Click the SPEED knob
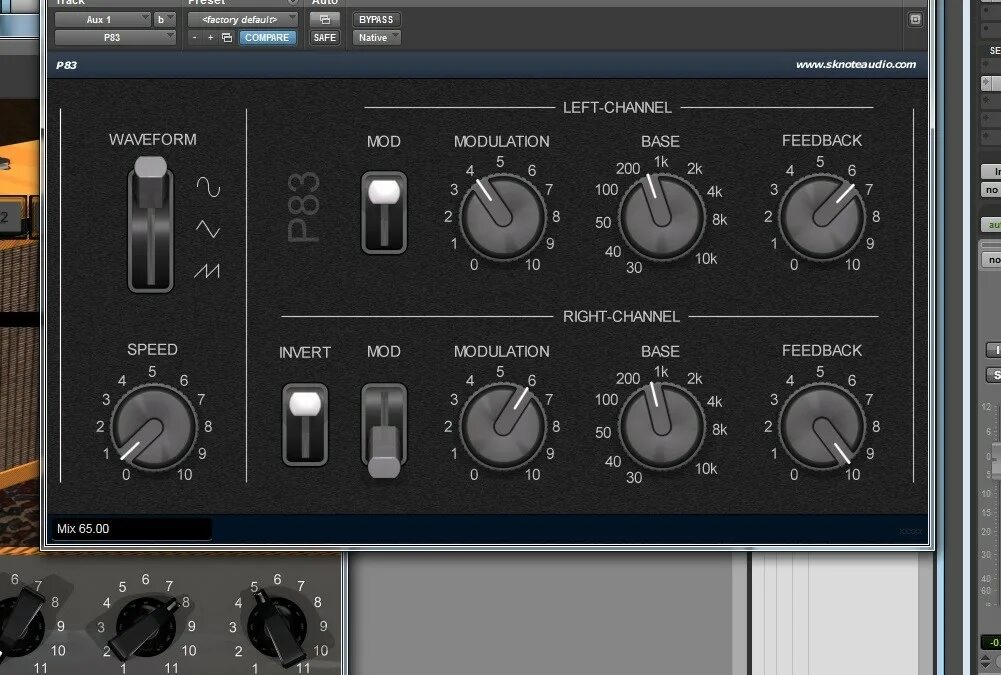 pos(153,428)
